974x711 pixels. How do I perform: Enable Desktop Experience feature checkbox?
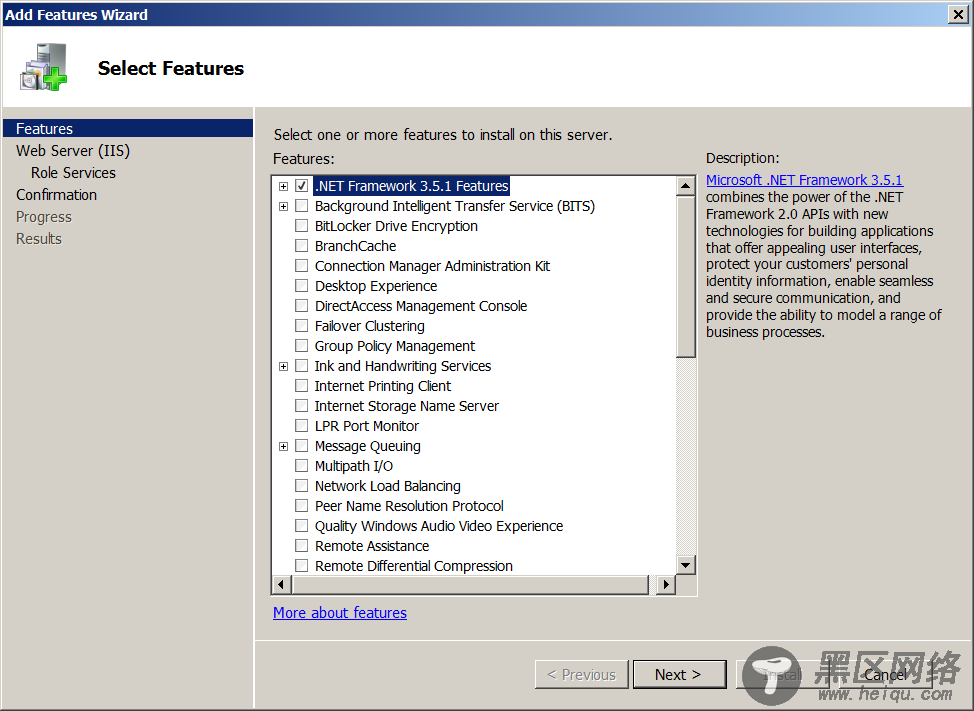(301, 286)
